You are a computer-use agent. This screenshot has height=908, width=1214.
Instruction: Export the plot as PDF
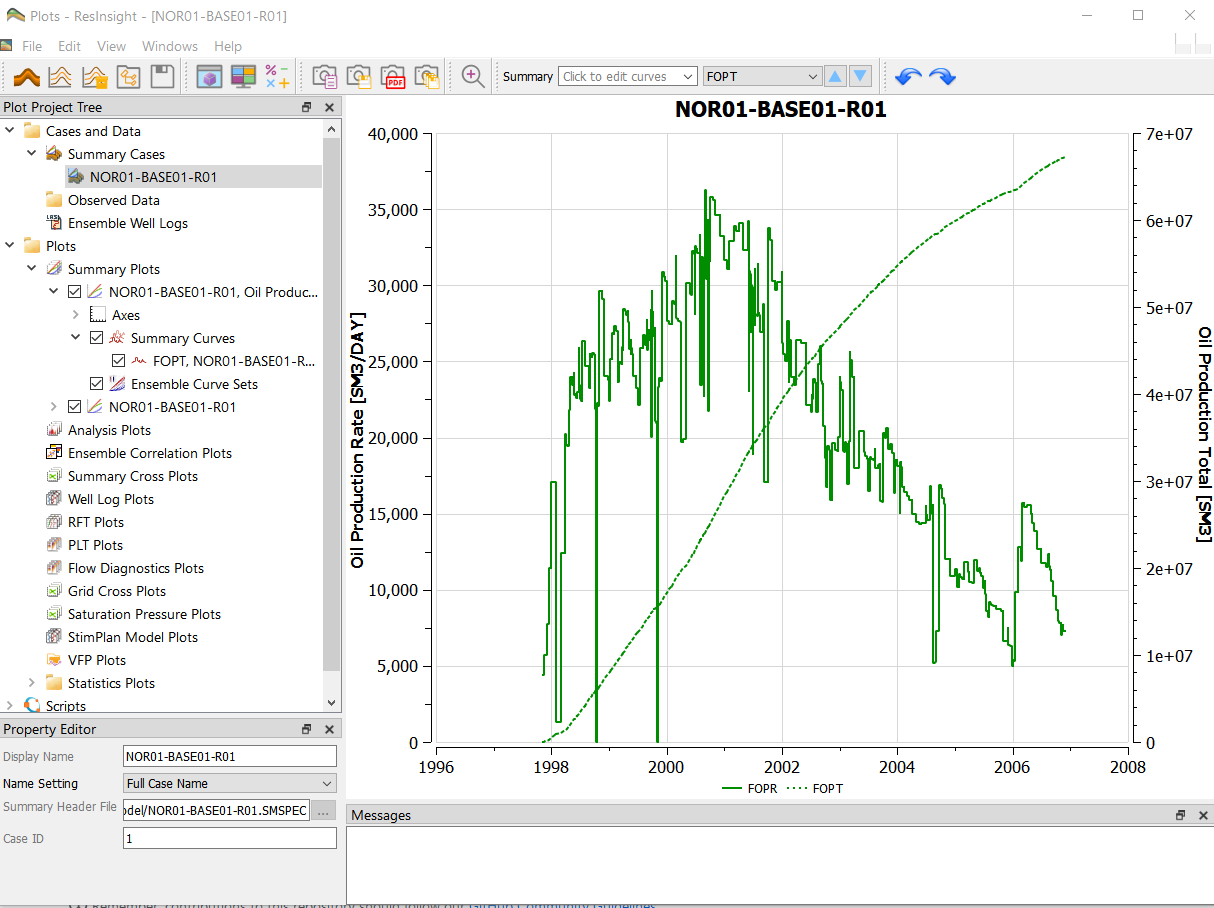click(394, 76)
